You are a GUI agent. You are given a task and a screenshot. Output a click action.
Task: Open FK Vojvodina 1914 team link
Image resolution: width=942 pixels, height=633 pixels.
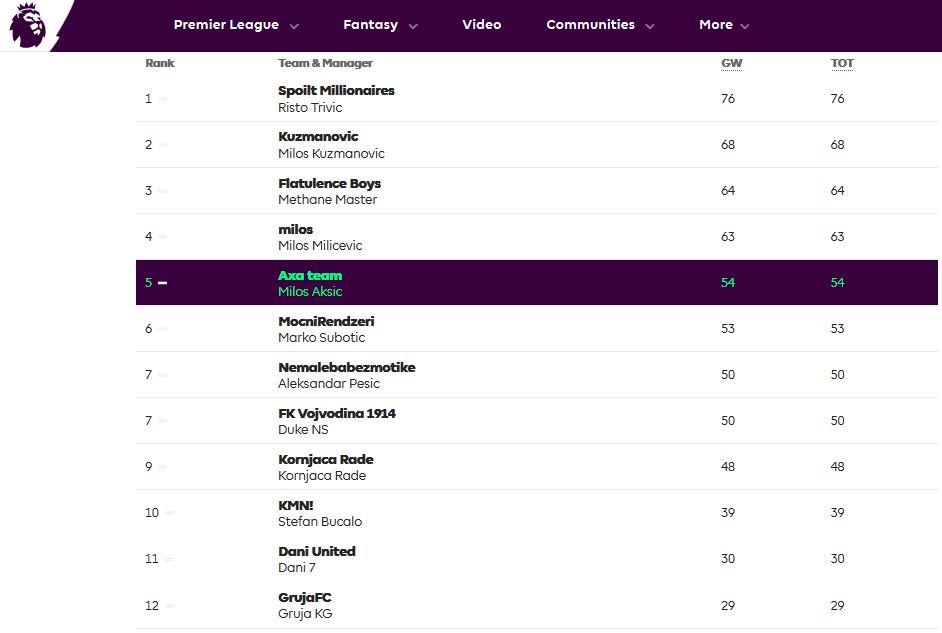coord(336,413)
